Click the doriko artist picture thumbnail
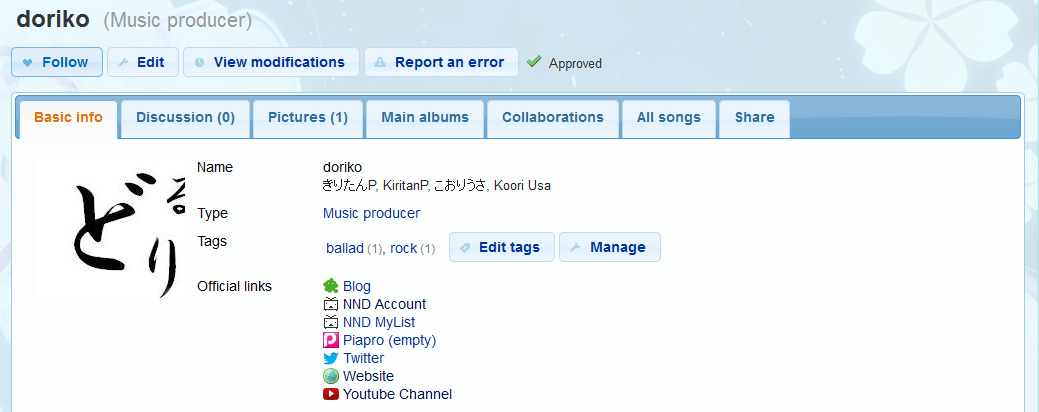Screen dimensions: 1039x412 [x=111, y=228]
